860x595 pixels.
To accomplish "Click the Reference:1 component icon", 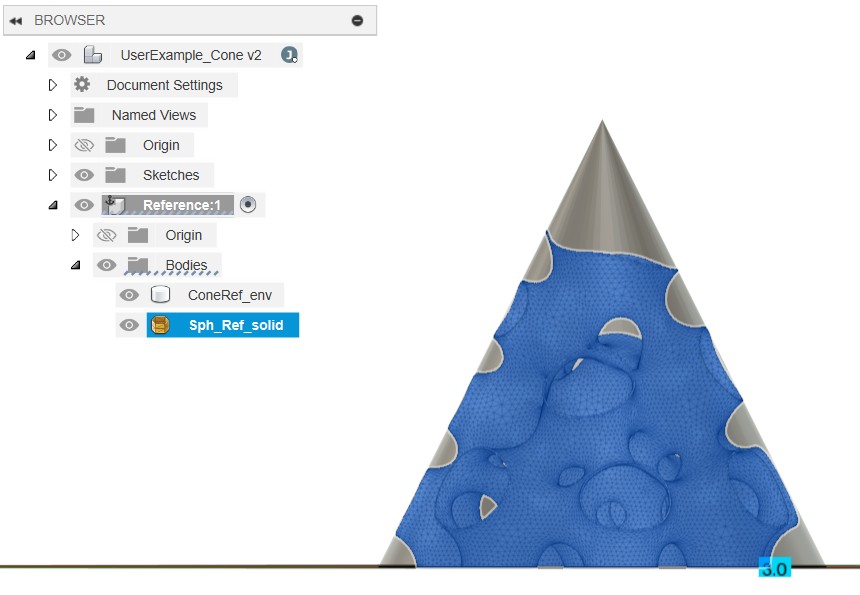I will (x=114, y=205).
